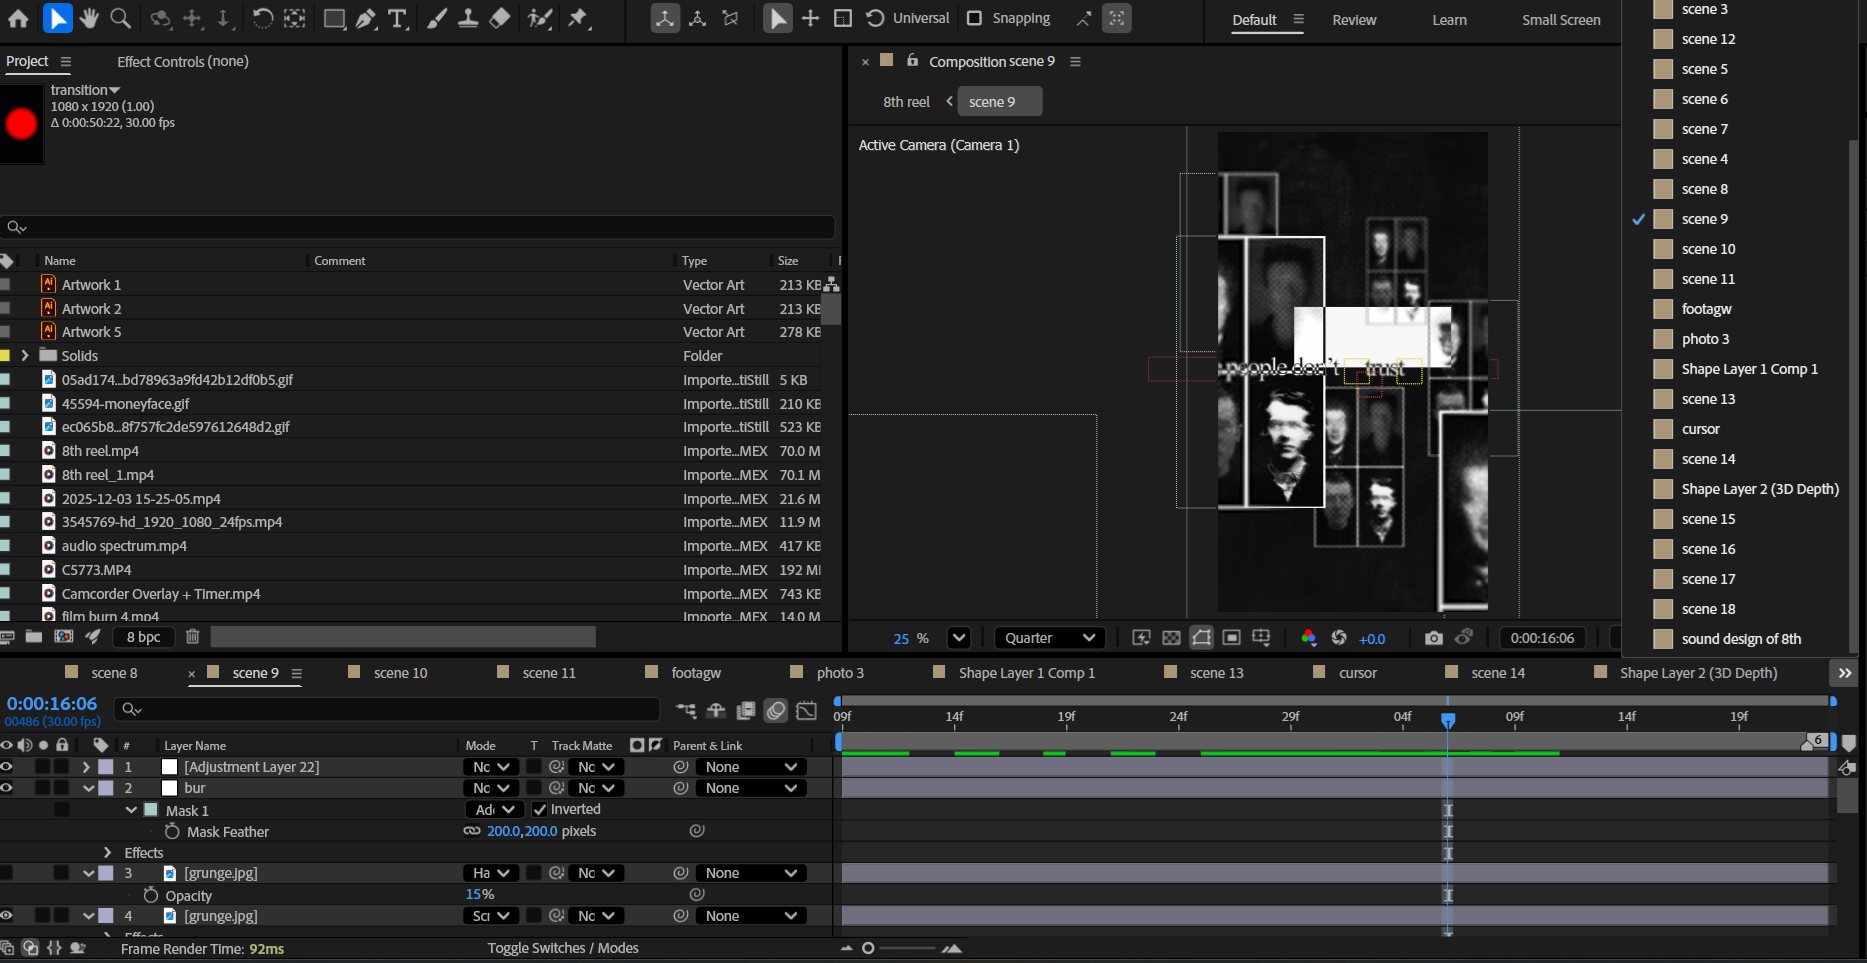Select the Pen tool in the toolbar
Image resolution: width=1867 pixels, height=963 pixels.
[x=366, y=18]
